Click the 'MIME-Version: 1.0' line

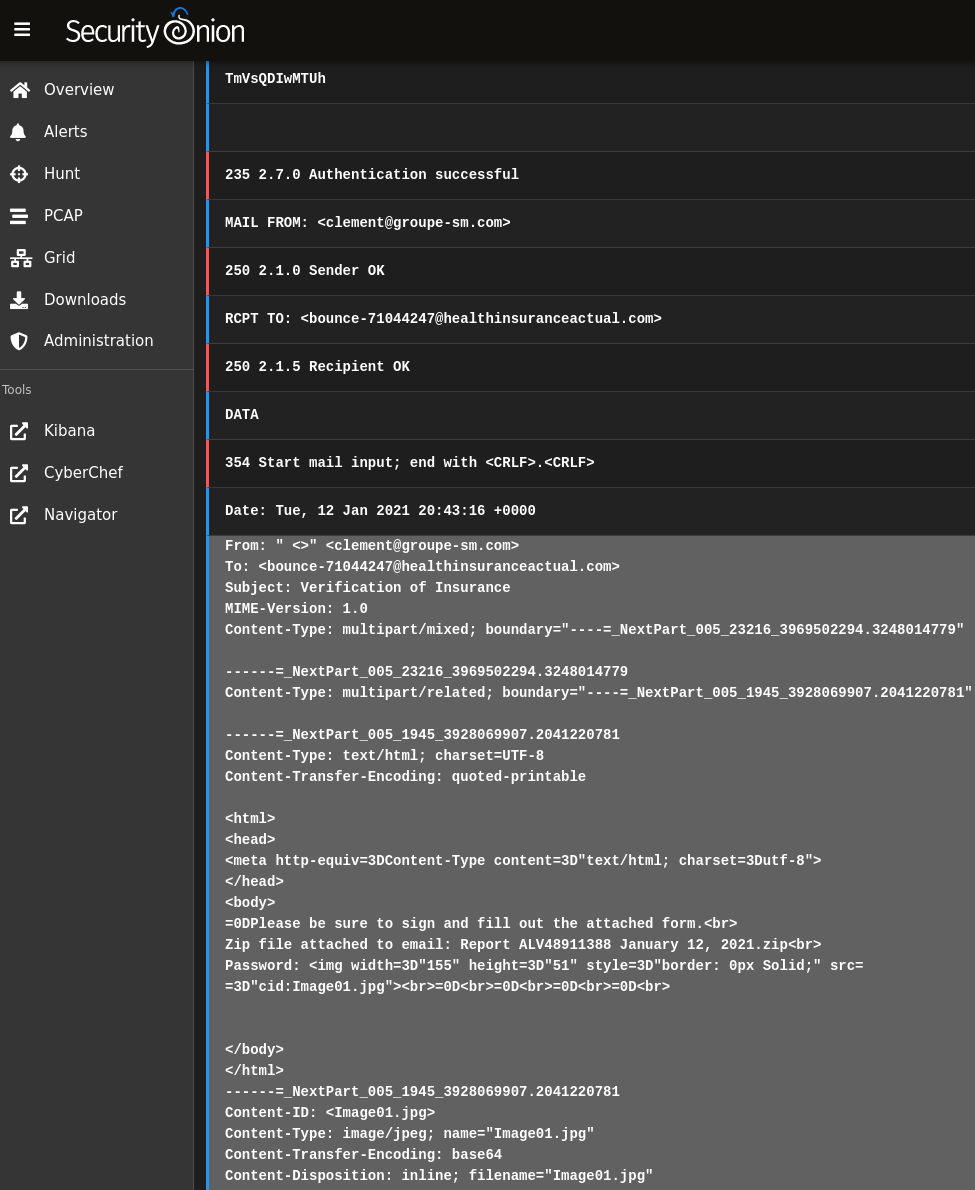(x=296, y=609)
